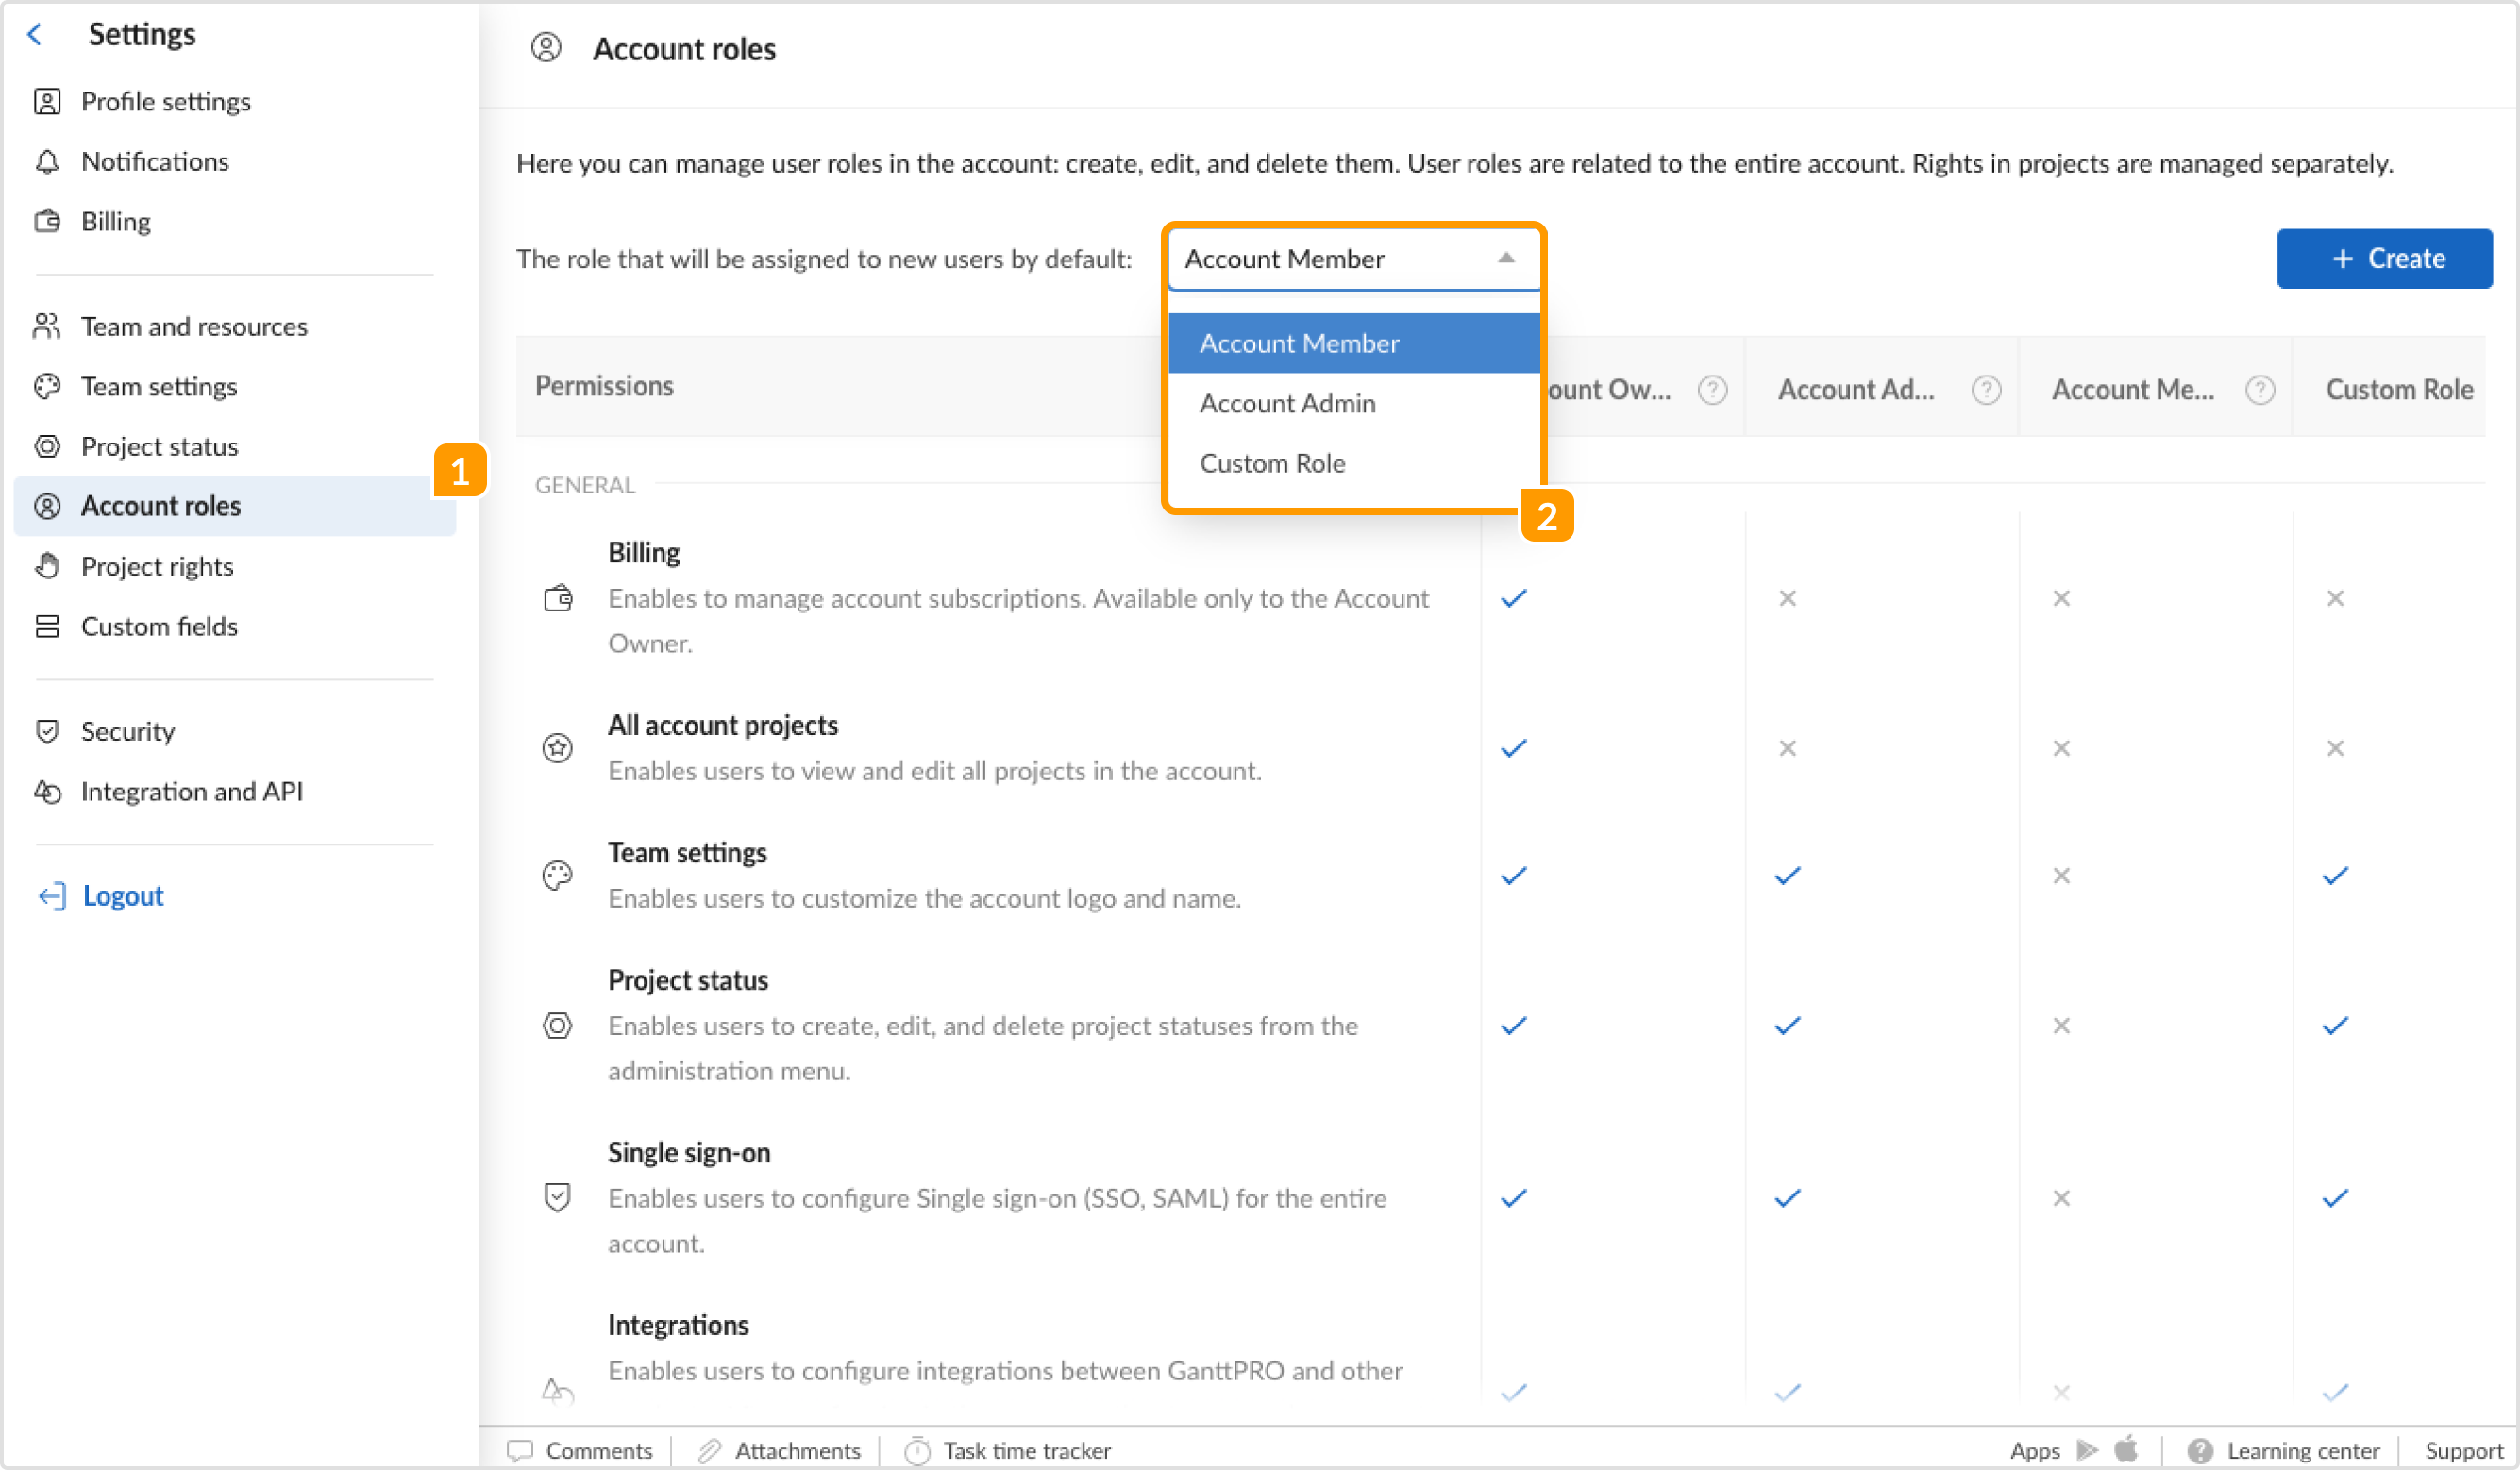This screenshot has height=1470, width=2520.
Task: Click the Project rights hand icon
Action: coord(48,566)
